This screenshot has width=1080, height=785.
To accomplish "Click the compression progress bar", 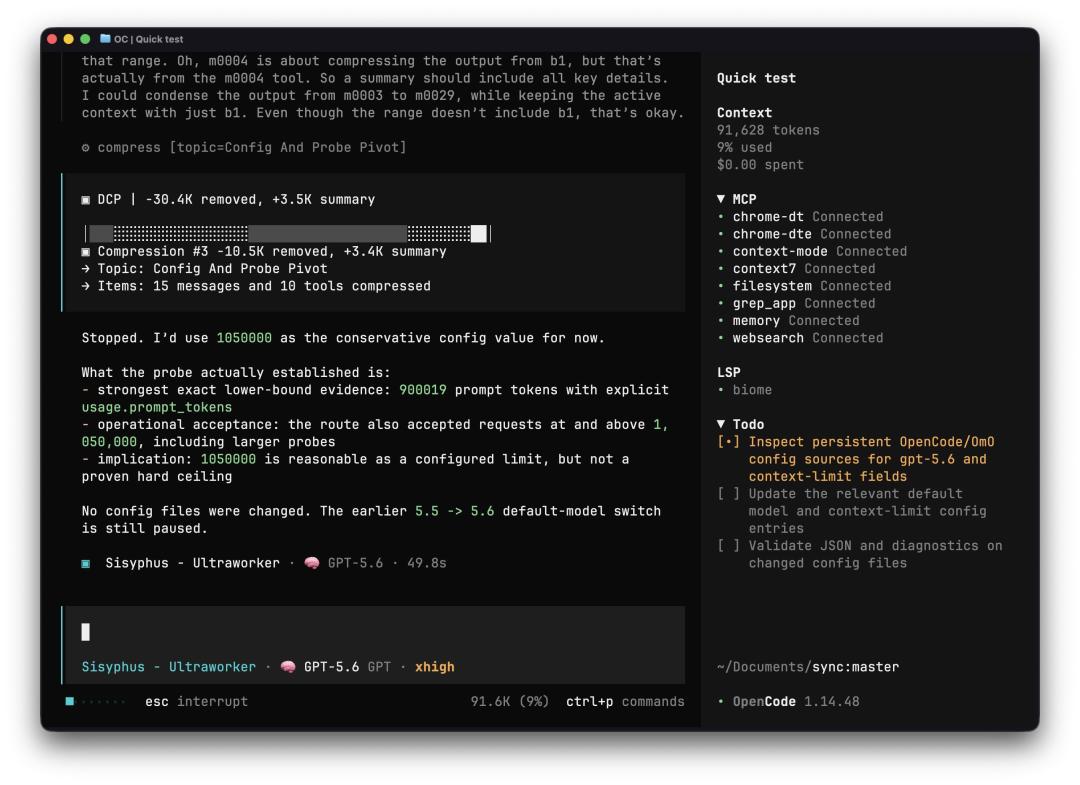I will (x=287, y=233).
